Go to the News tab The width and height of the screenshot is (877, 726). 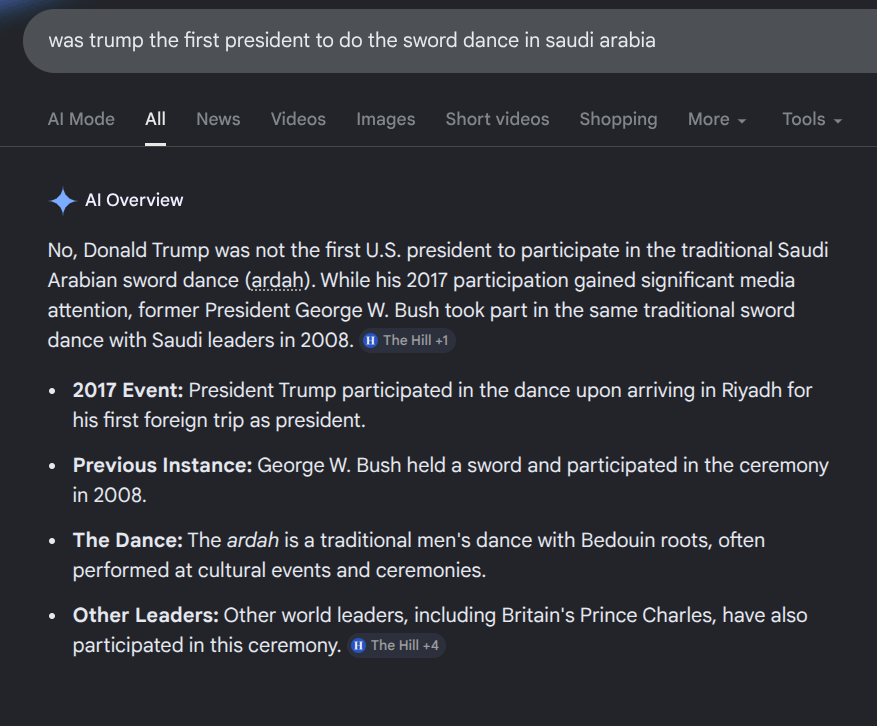tap(218, 119)
